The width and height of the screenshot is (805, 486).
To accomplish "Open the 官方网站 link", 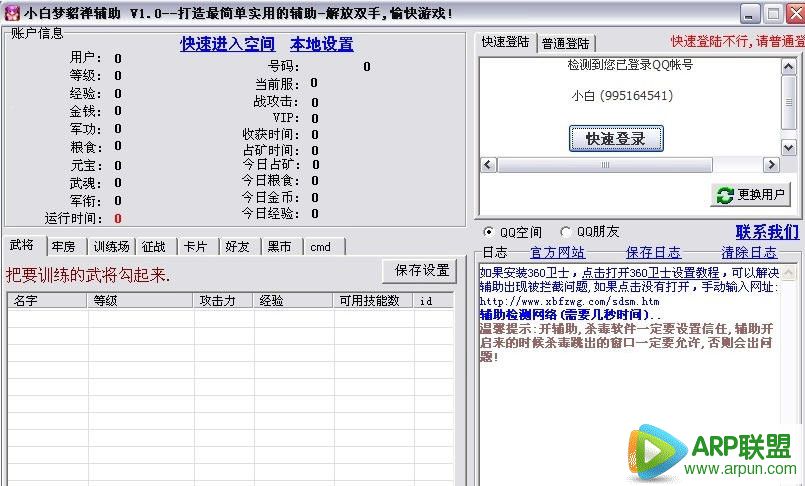I will [x=558, y=252].
